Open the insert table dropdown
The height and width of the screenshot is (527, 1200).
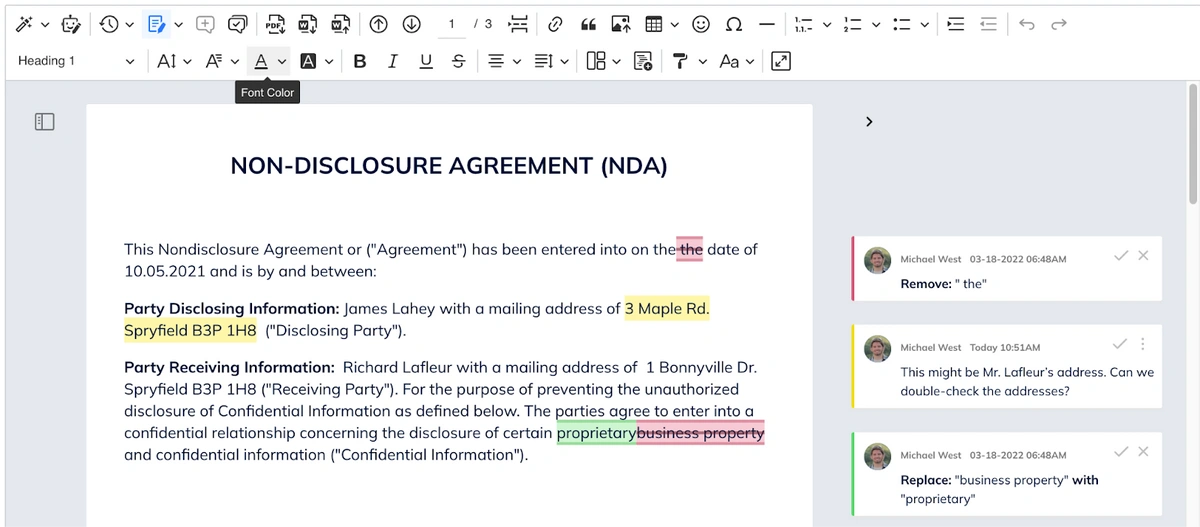coord(675,24)
